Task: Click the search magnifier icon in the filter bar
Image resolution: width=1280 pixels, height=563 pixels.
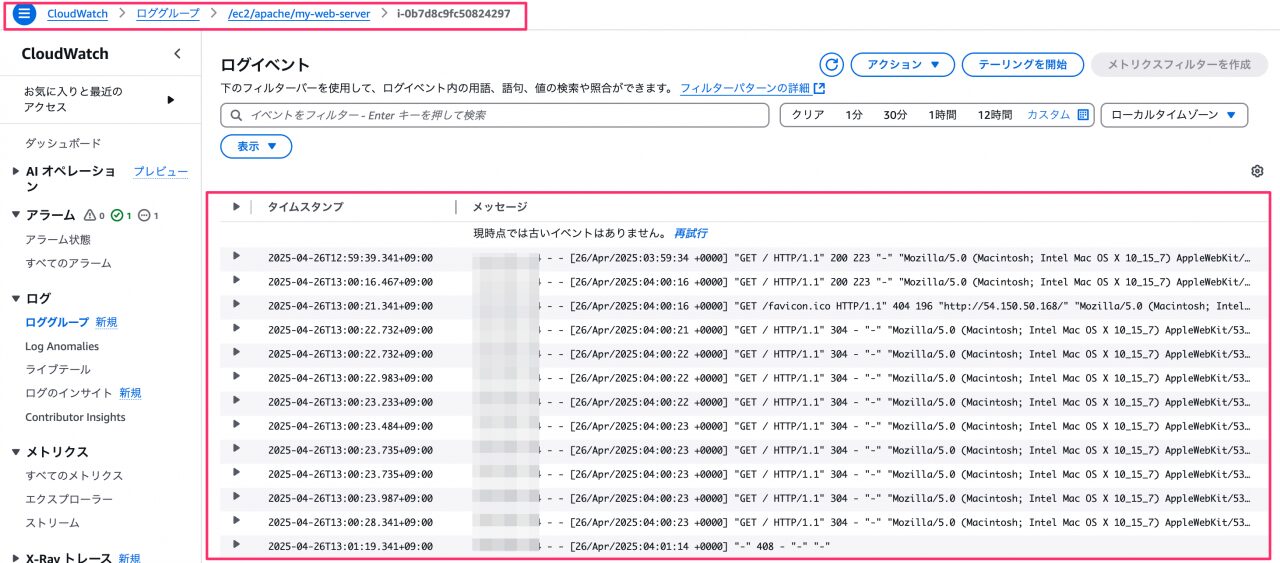Action: click(237, 115)
